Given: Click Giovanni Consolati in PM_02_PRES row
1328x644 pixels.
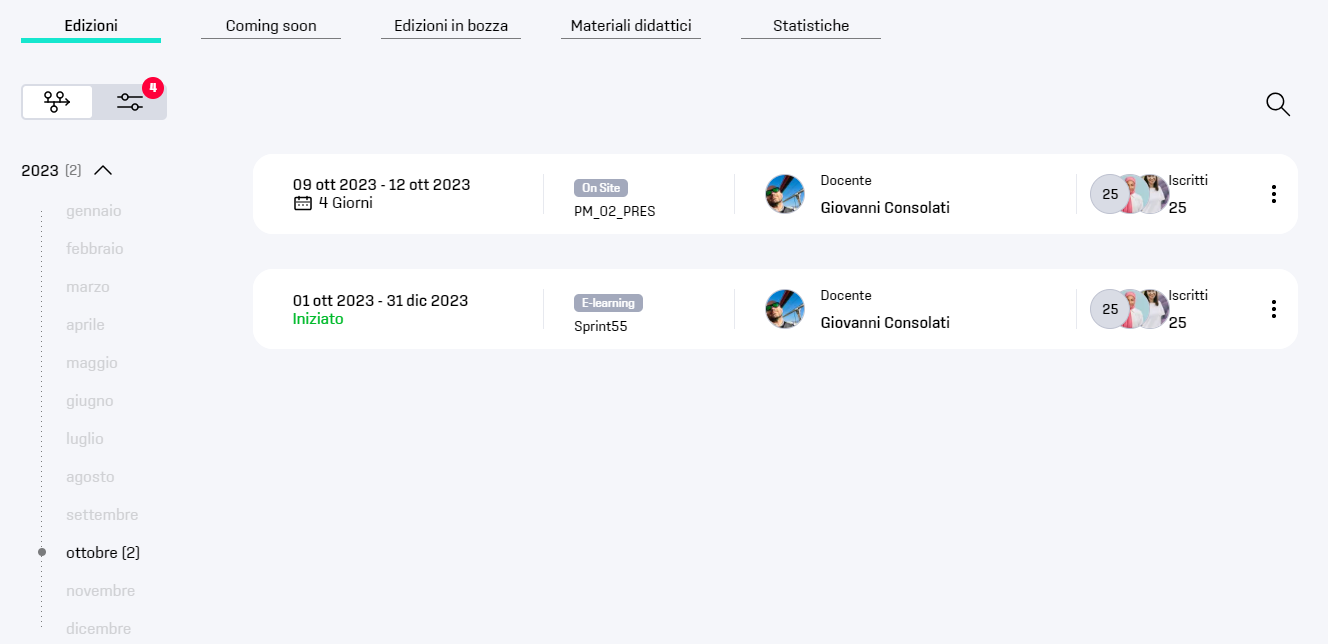Looking at the screenshot, I should [x=885, y=208].
